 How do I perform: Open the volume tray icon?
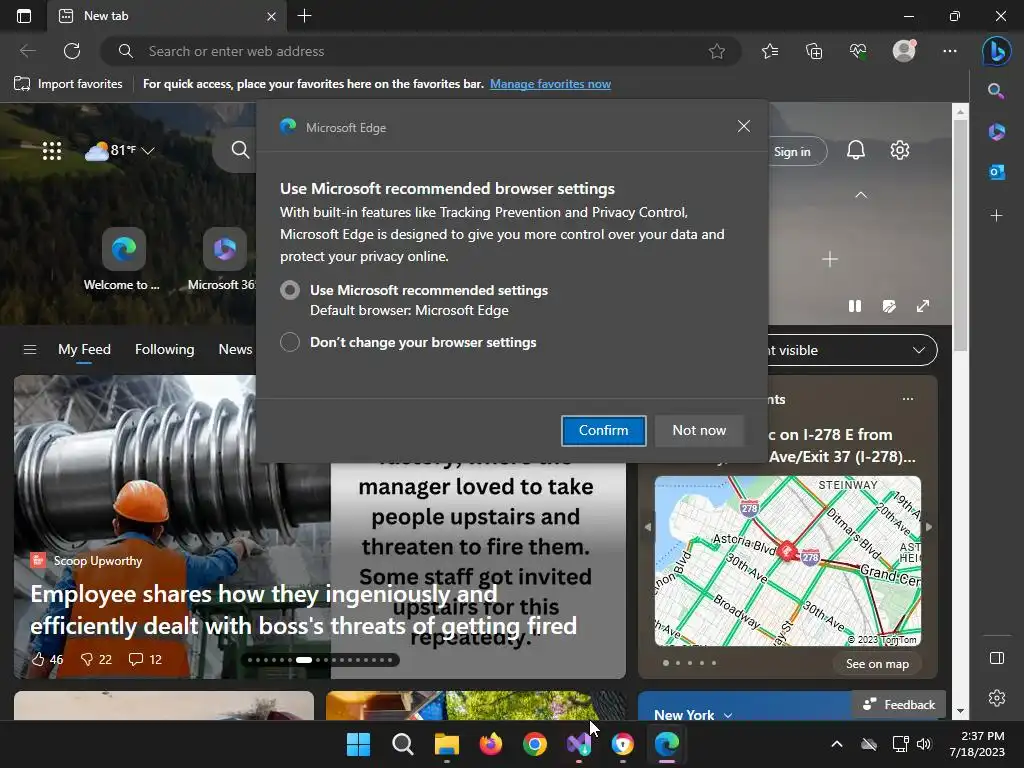tap(923, 744)
